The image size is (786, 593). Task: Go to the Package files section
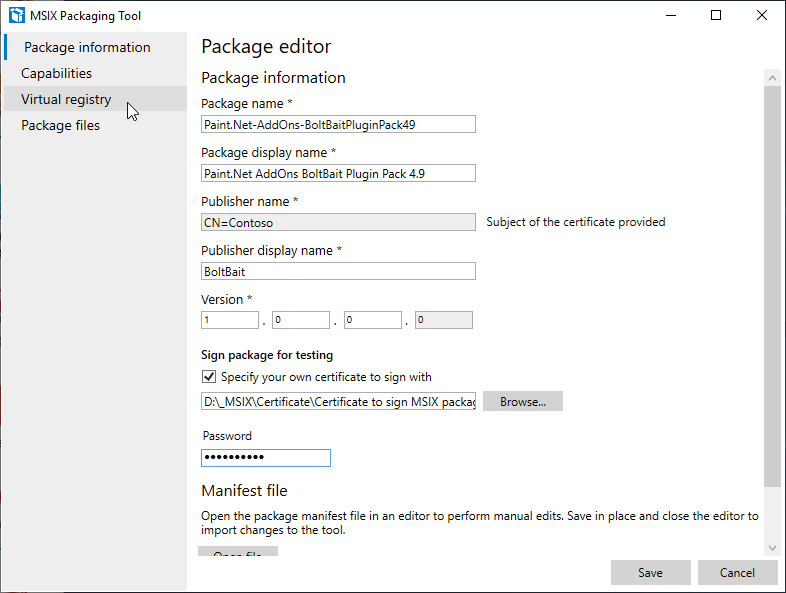pyautogui.click(x=60, y=125)
